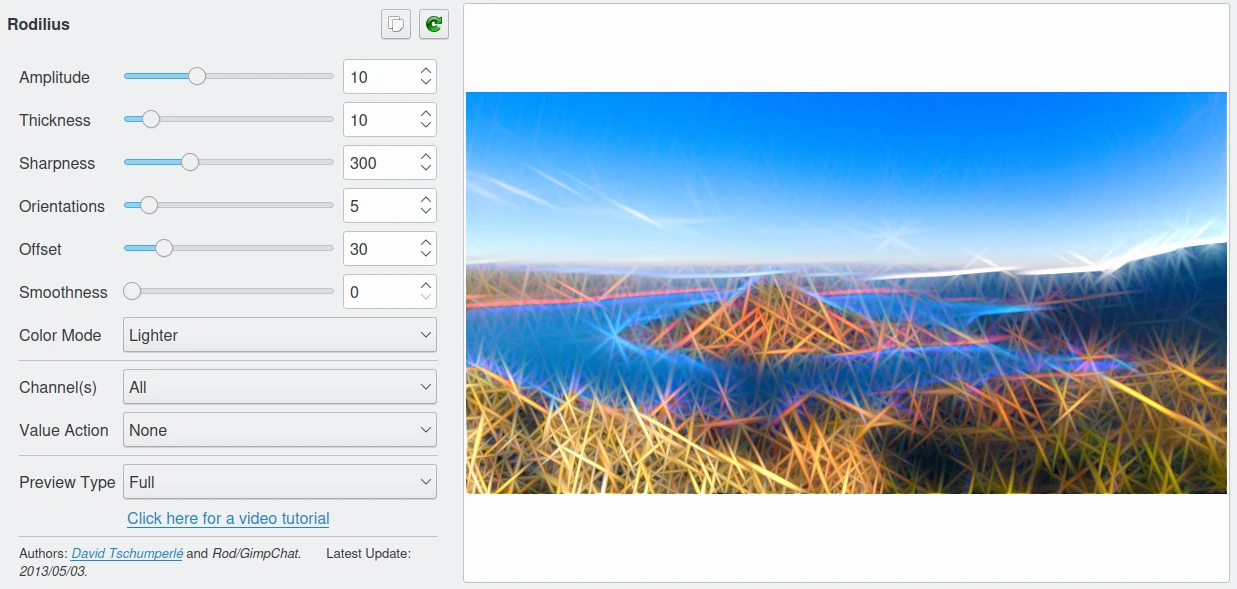
Task: Increase Smoothness with the up arrow
Action: [x=426, y=286]
